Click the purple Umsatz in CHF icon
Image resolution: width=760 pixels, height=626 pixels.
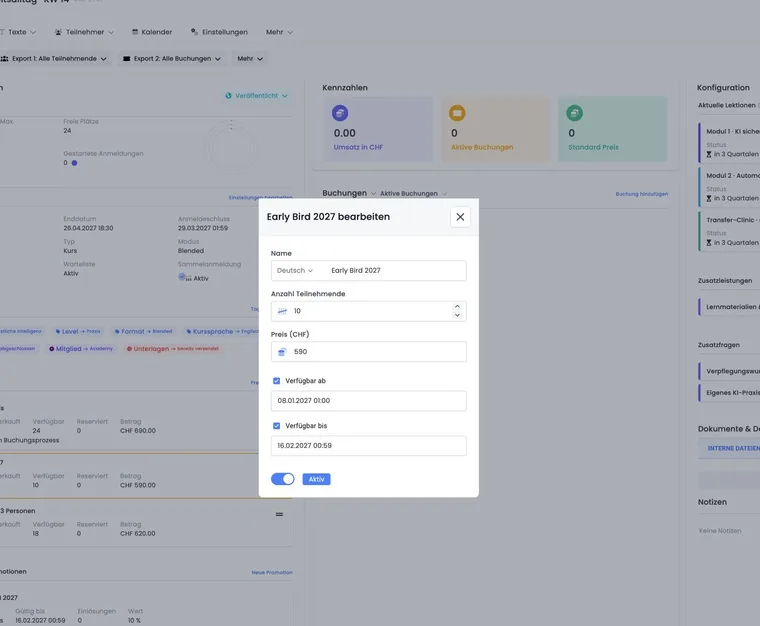click(340, 113)
